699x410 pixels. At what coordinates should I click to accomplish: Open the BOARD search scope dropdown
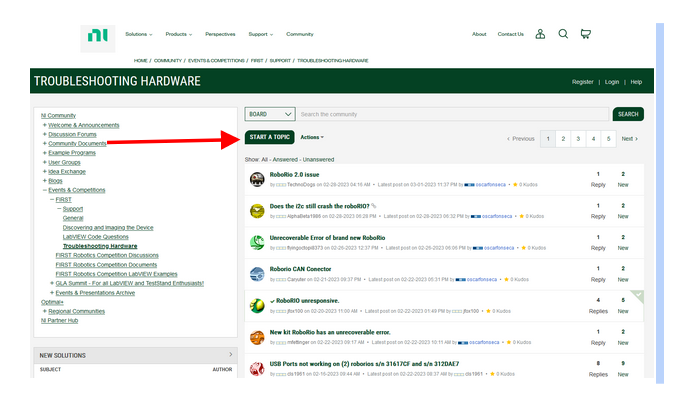pyautogui.click(x=270, y=114)
